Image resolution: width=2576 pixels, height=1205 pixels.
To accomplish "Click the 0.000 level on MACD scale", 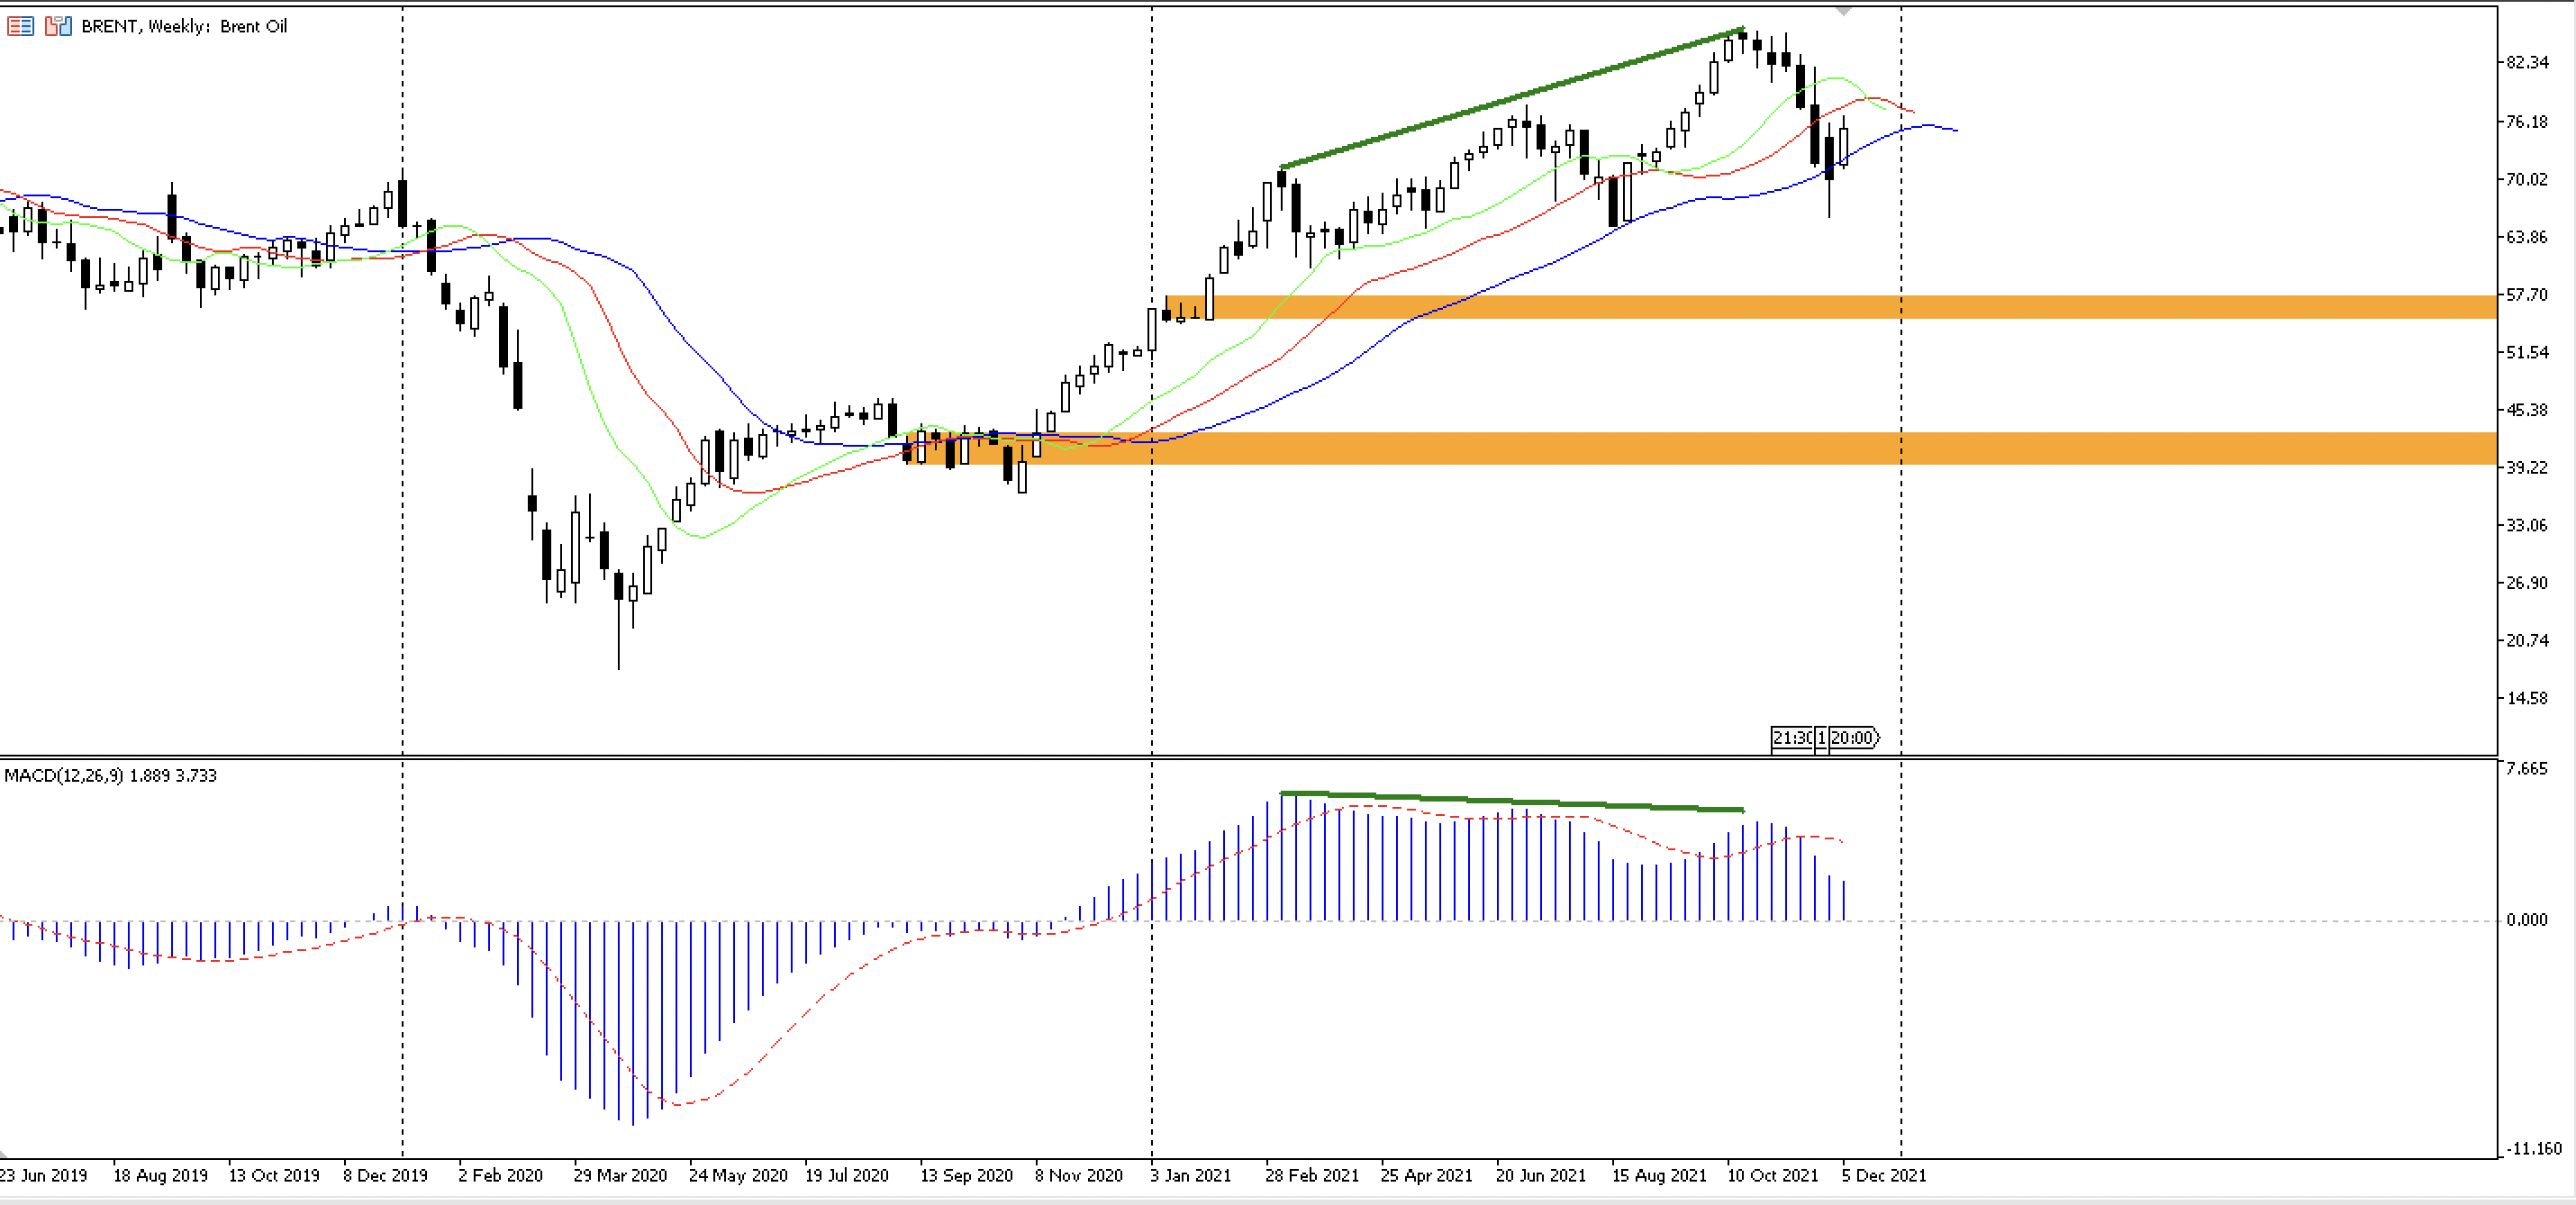I will coord(2526,920).
